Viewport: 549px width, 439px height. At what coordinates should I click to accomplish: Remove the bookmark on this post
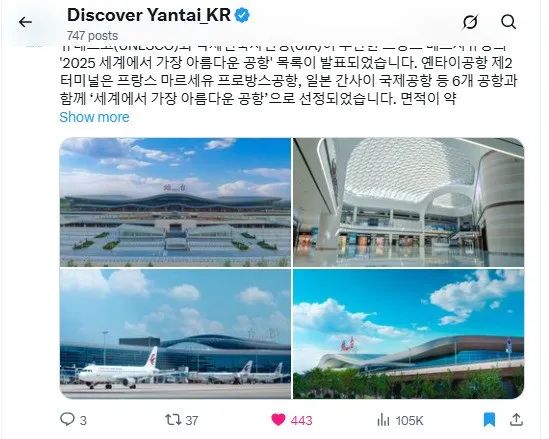point(489,419)
